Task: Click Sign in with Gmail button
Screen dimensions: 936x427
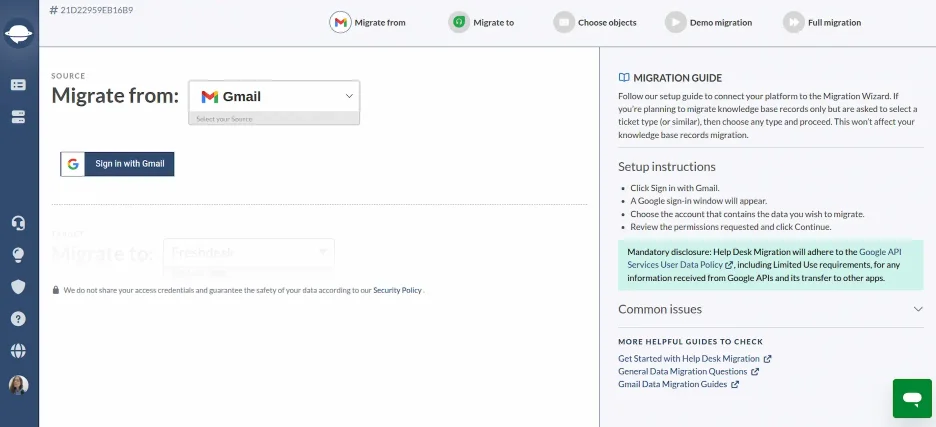Action: [x=117, y=164]
